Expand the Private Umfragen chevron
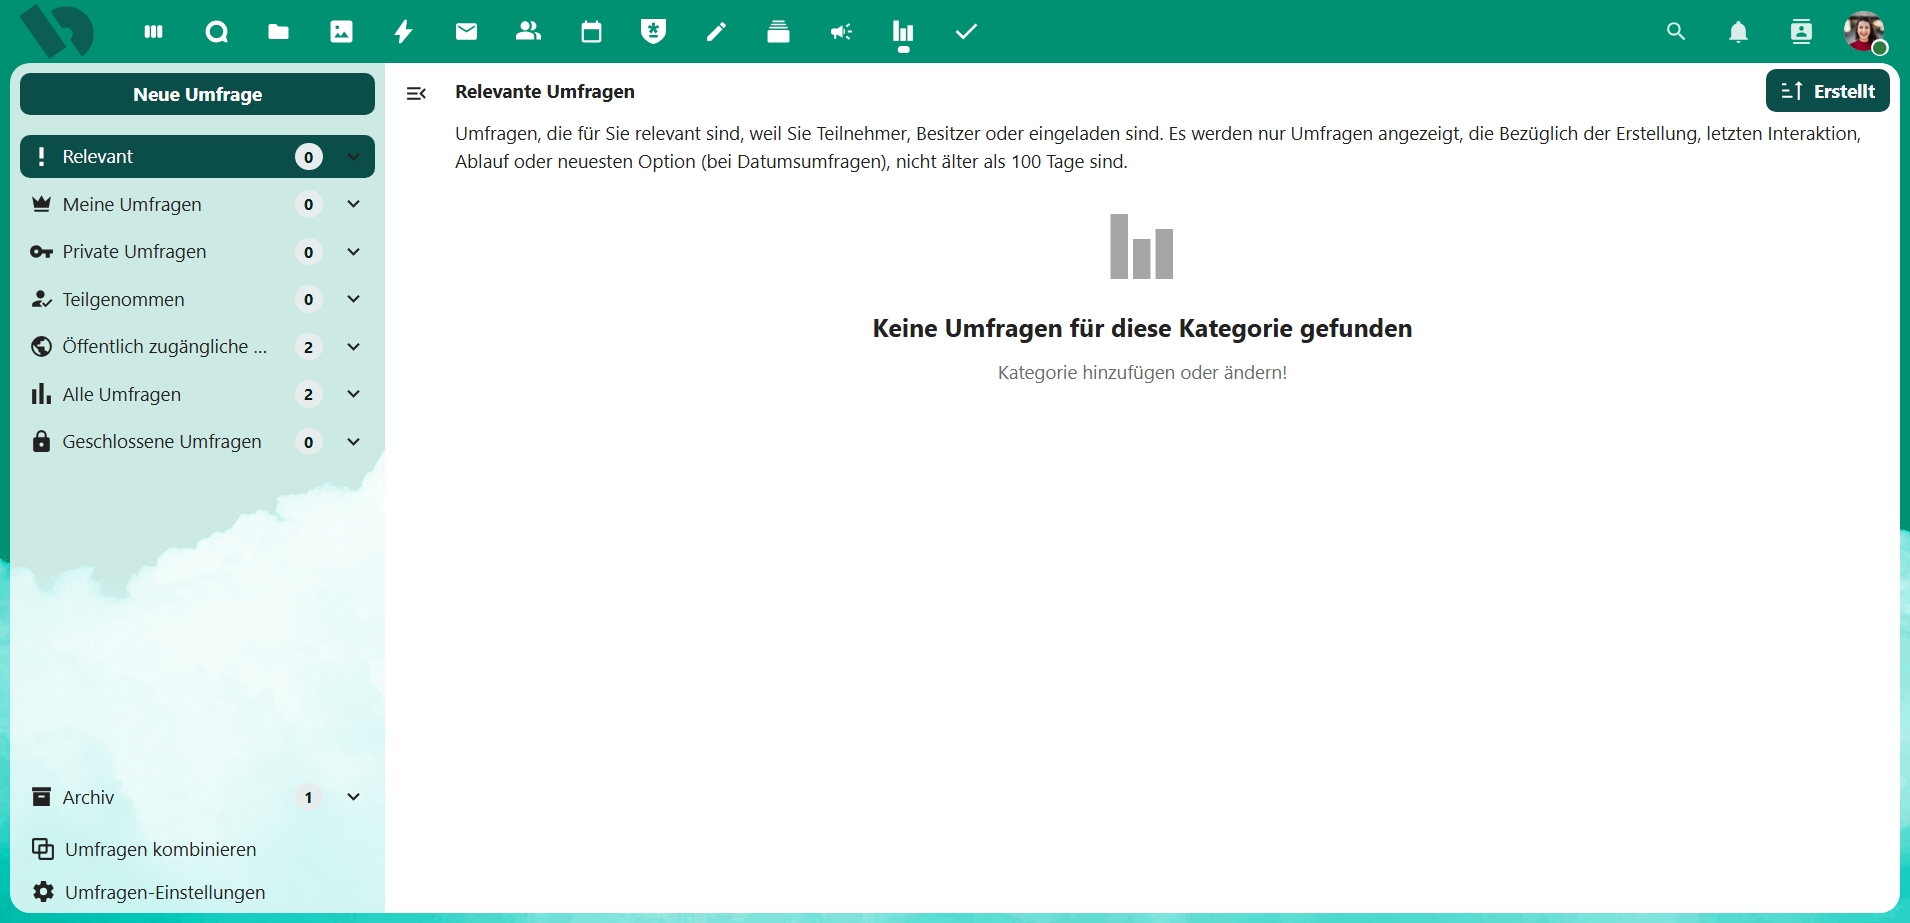Image resolution: width=1910 pixels, height=923 pixels. 353,252
